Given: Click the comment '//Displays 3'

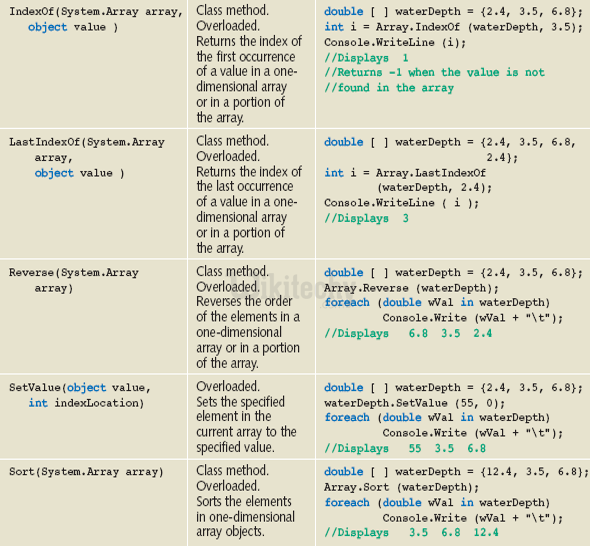Looking at the screenshot, I should coord(366,218).
